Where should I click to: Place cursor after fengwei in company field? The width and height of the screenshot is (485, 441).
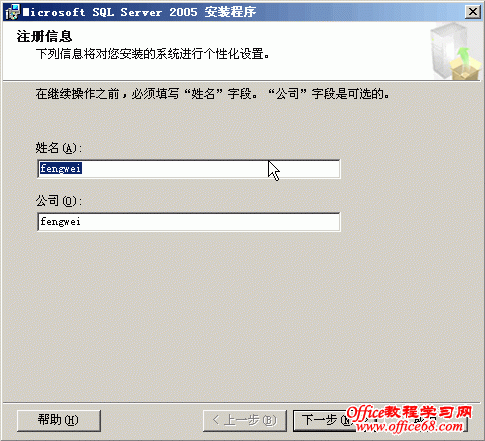pyautogui.click(x=81, y=222)
